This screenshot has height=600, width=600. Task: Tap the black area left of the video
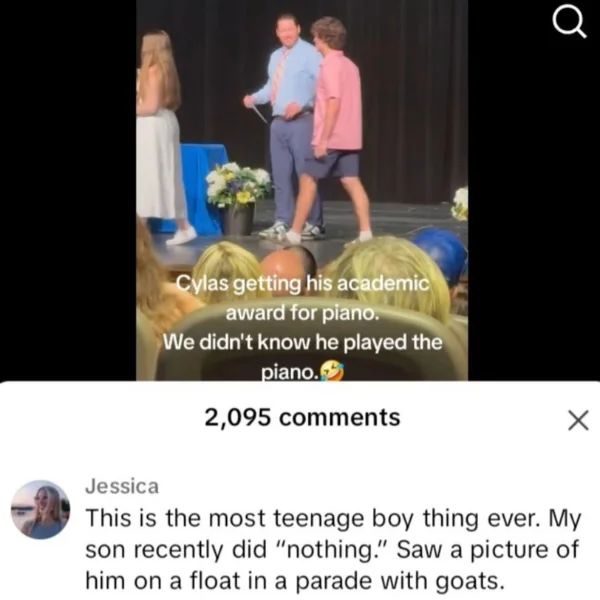68,190
